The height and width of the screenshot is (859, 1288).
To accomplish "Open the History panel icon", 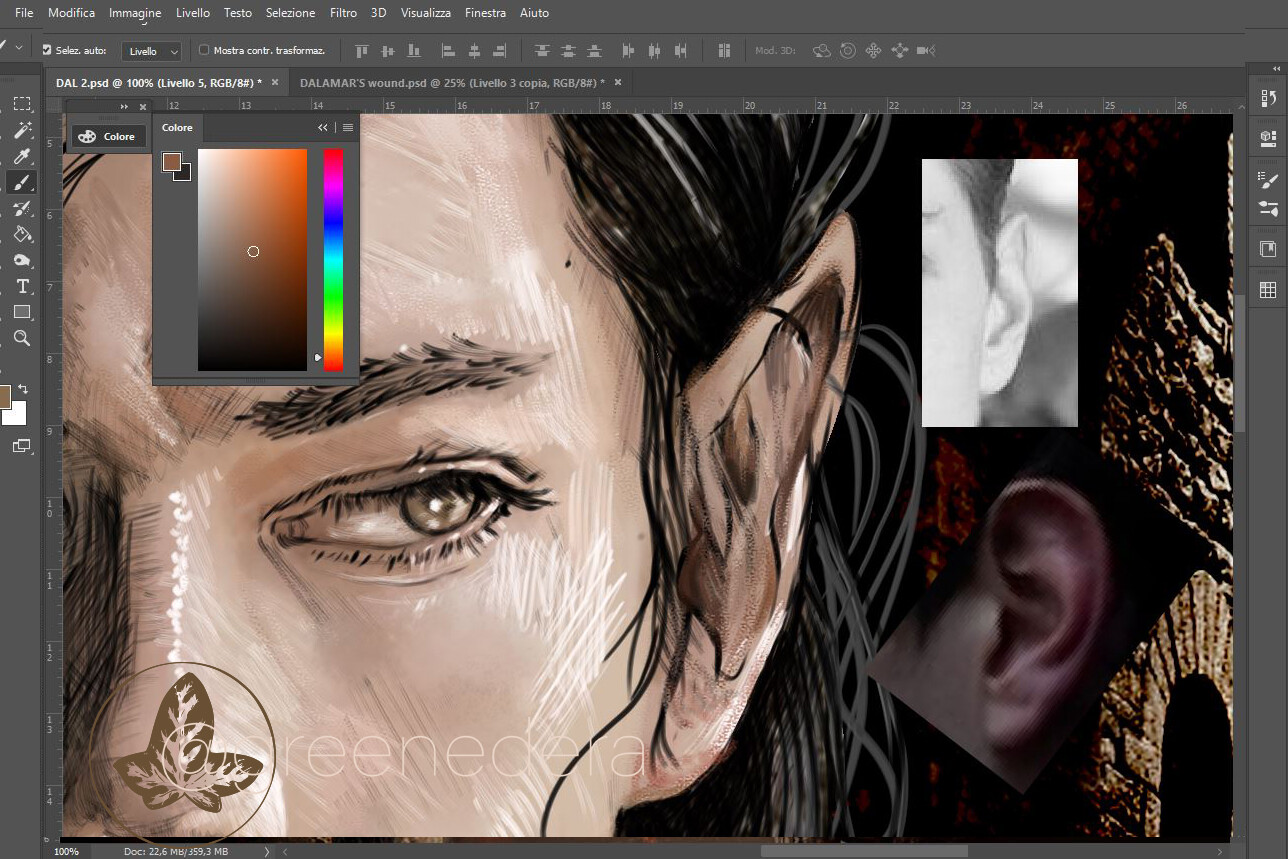I will [1268, 98].
